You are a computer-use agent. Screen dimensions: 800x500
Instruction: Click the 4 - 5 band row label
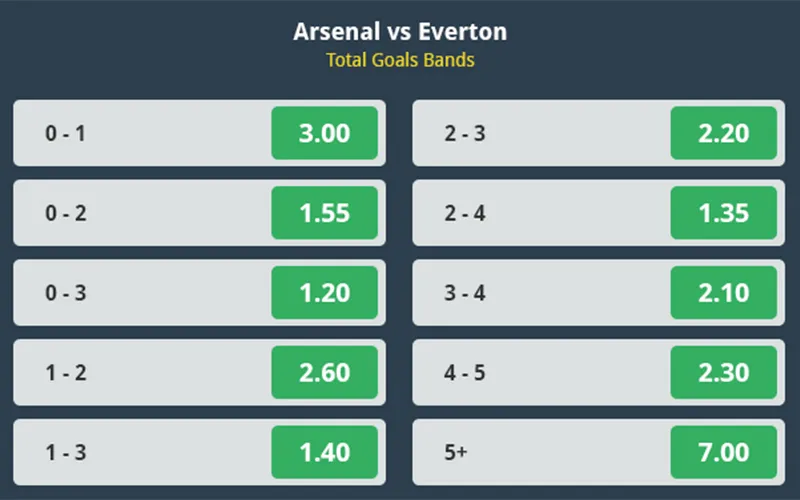[x=465, y=373]
